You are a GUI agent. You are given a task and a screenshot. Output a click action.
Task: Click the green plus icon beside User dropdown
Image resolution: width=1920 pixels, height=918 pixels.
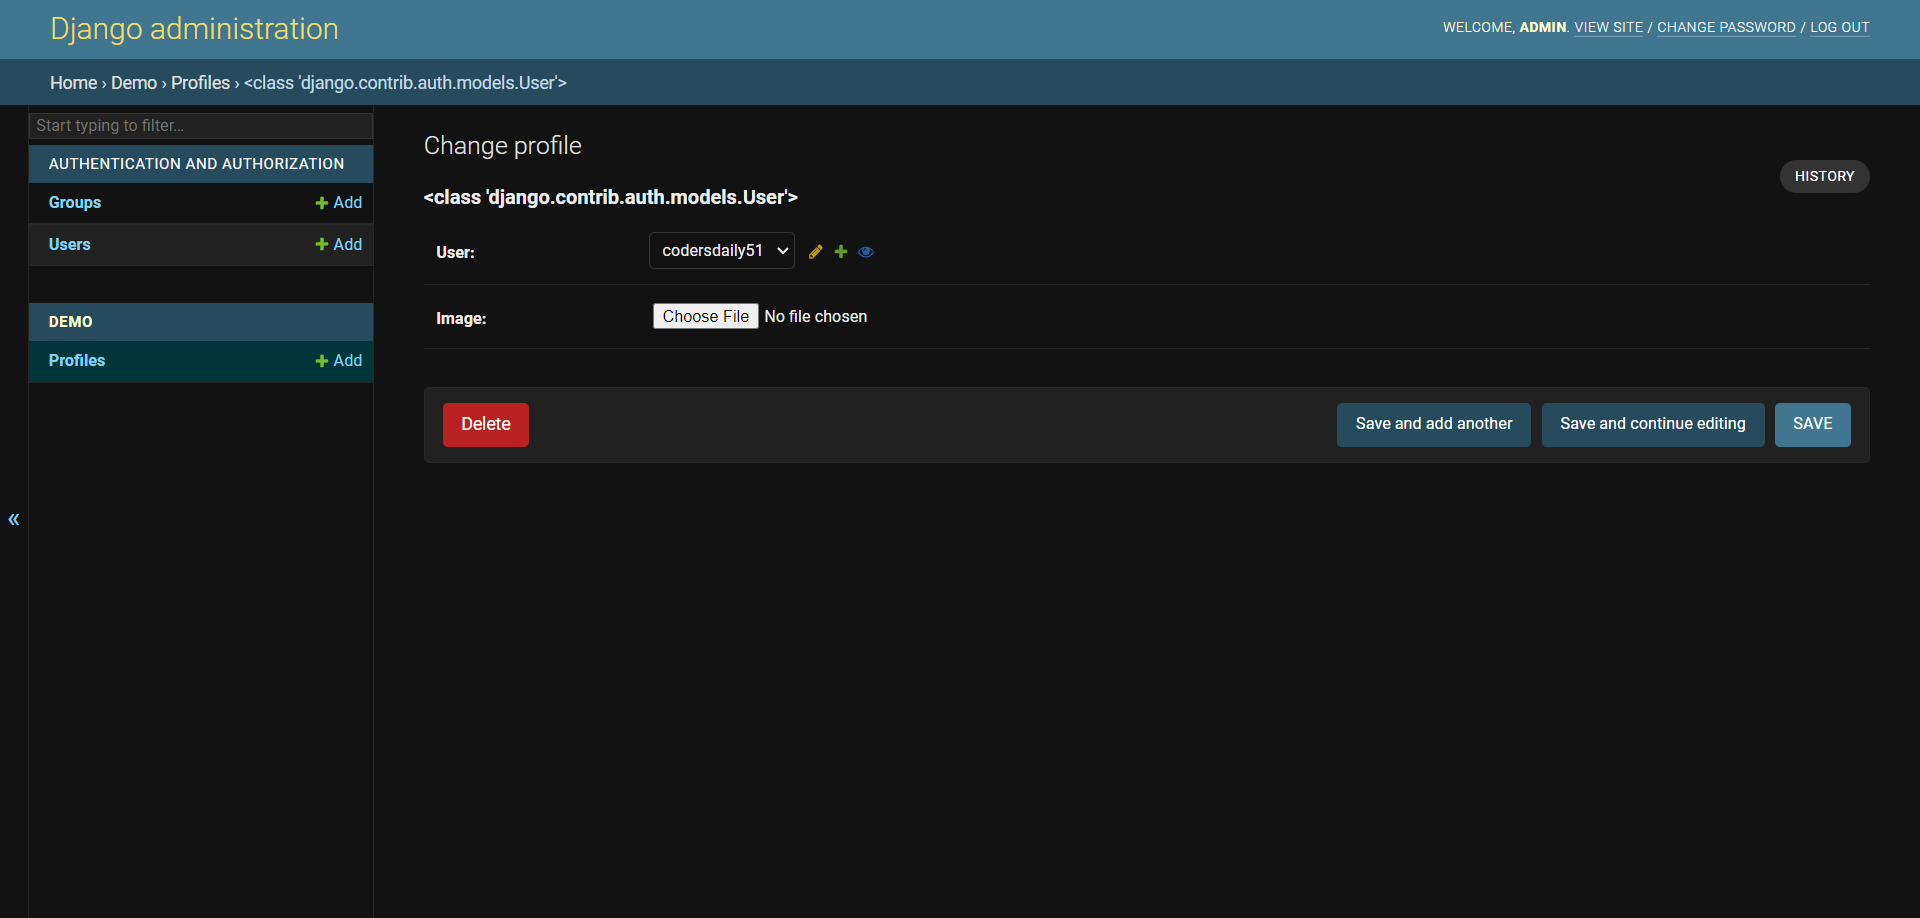click(841, 252)
